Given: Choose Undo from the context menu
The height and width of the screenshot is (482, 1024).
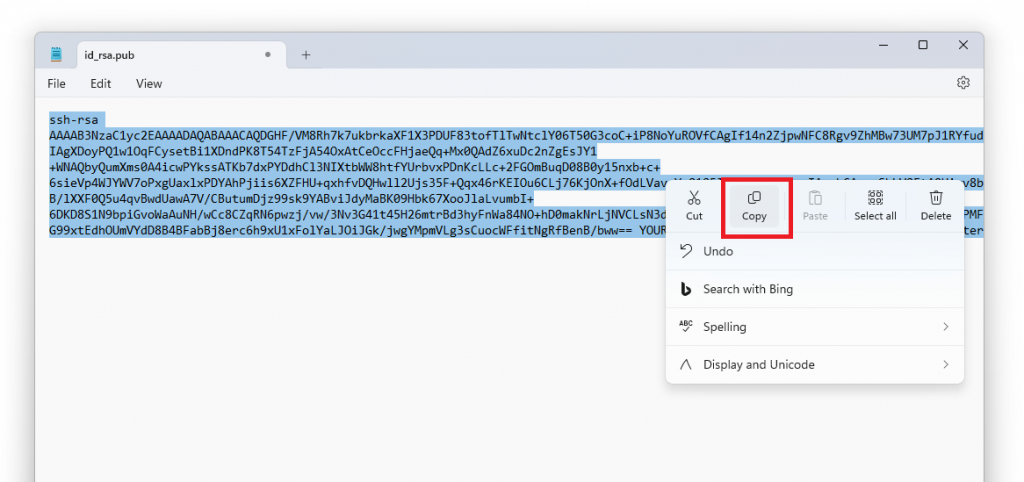Looking at the screenshot, I should pos(814,251).
